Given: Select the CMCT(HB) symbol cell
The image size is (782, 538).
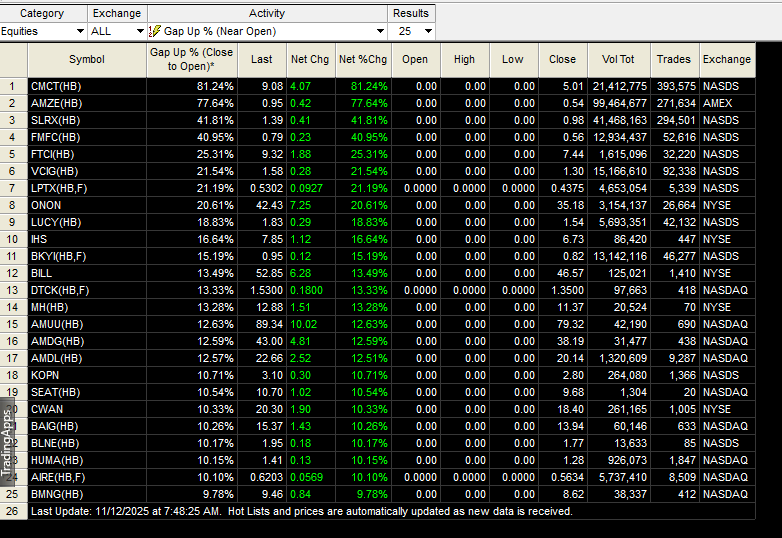Looking at the screenshot, I should (87, 86).
